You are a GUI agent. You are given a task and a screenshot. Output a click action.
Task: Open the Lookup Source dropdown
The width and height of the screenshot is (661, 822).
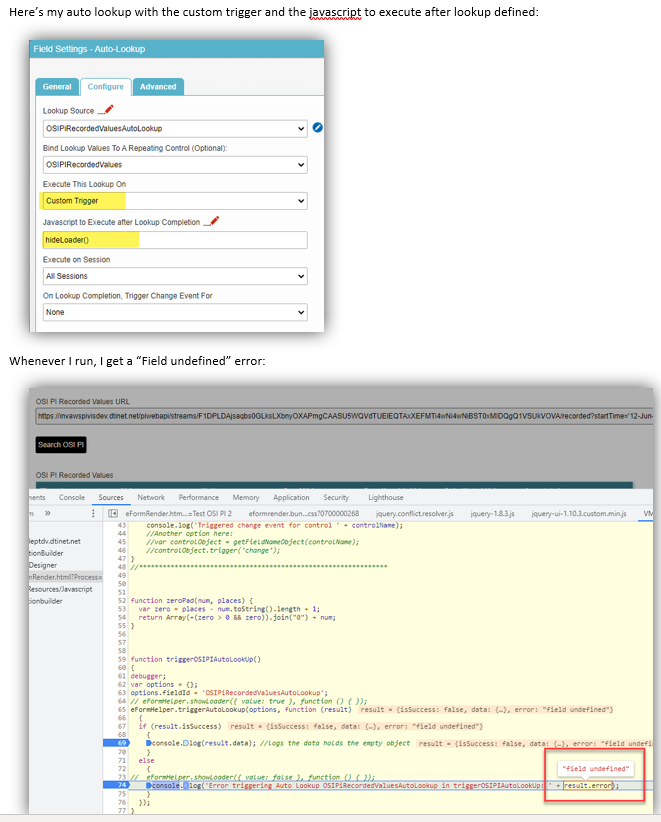click(174, 128)
